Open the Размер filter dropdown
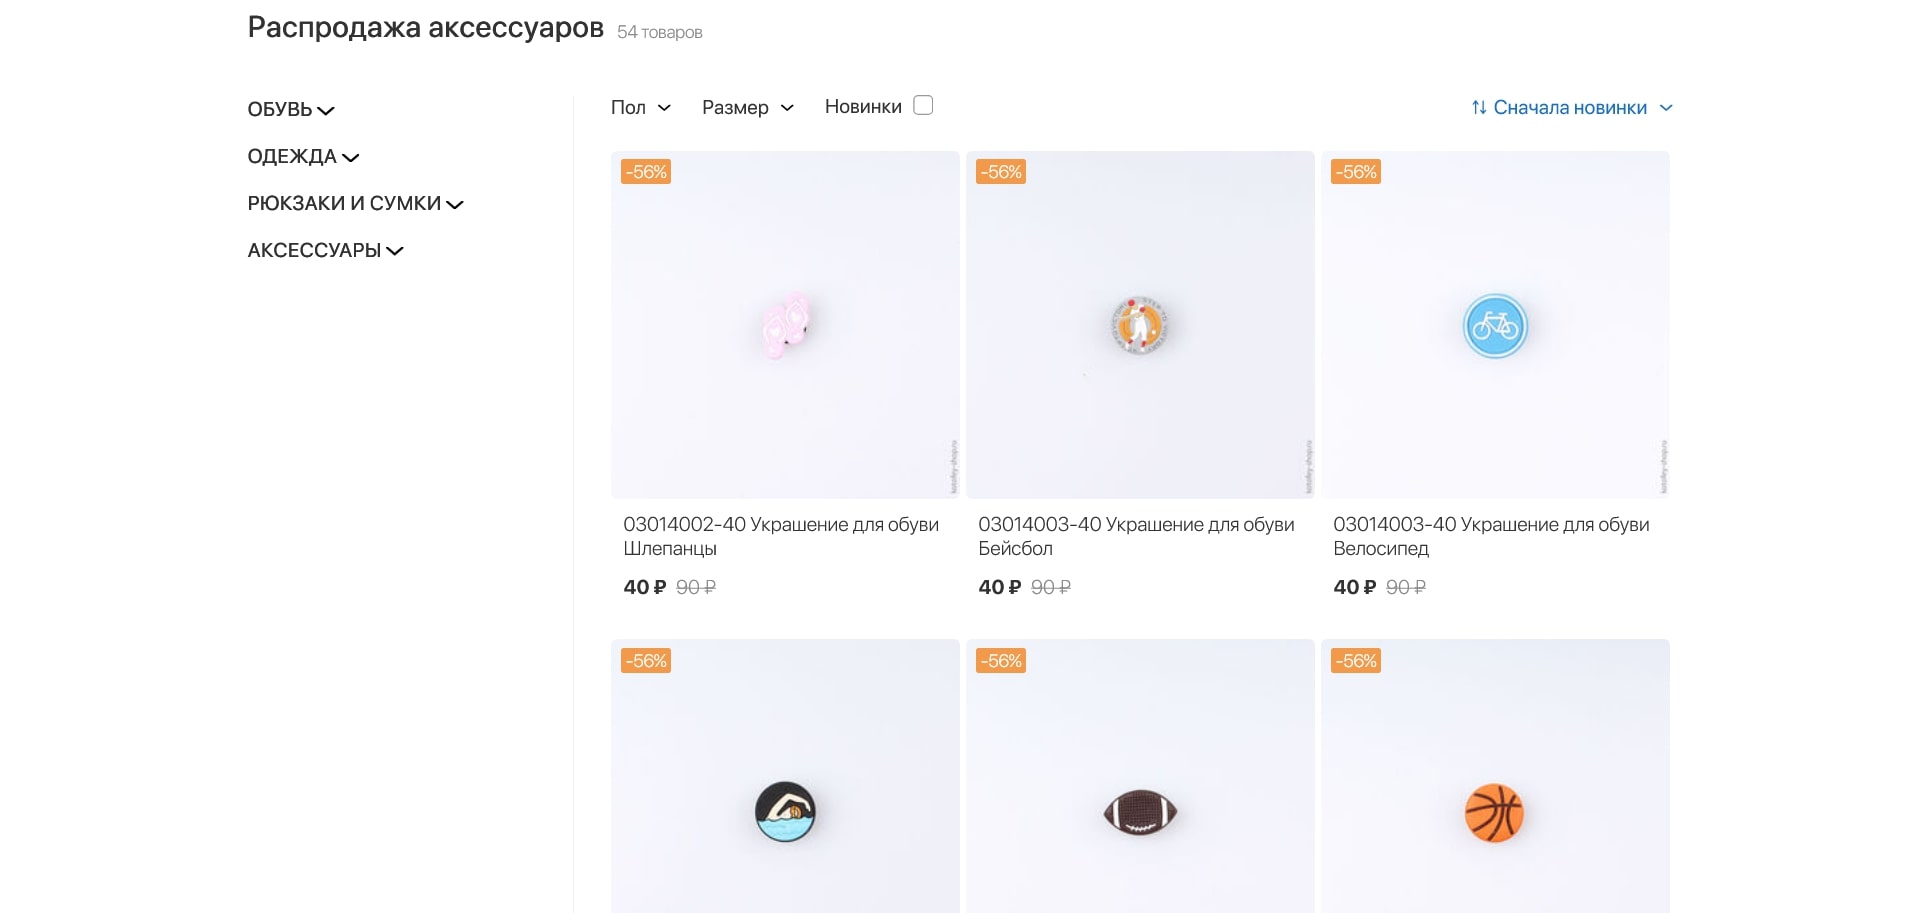This screenshot has height=913, width=1920. coord(747,108)
